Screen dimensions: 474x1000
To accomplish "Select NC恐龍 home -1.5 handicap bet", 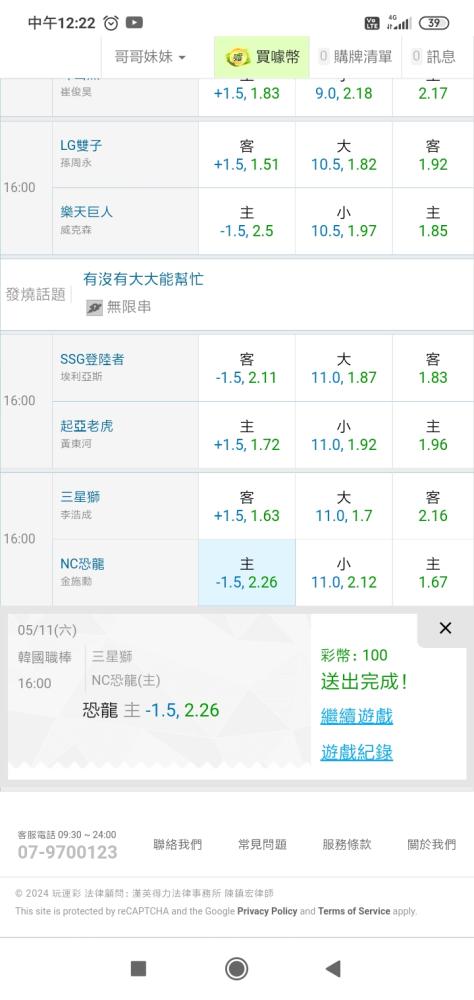I will coord(247,573).
